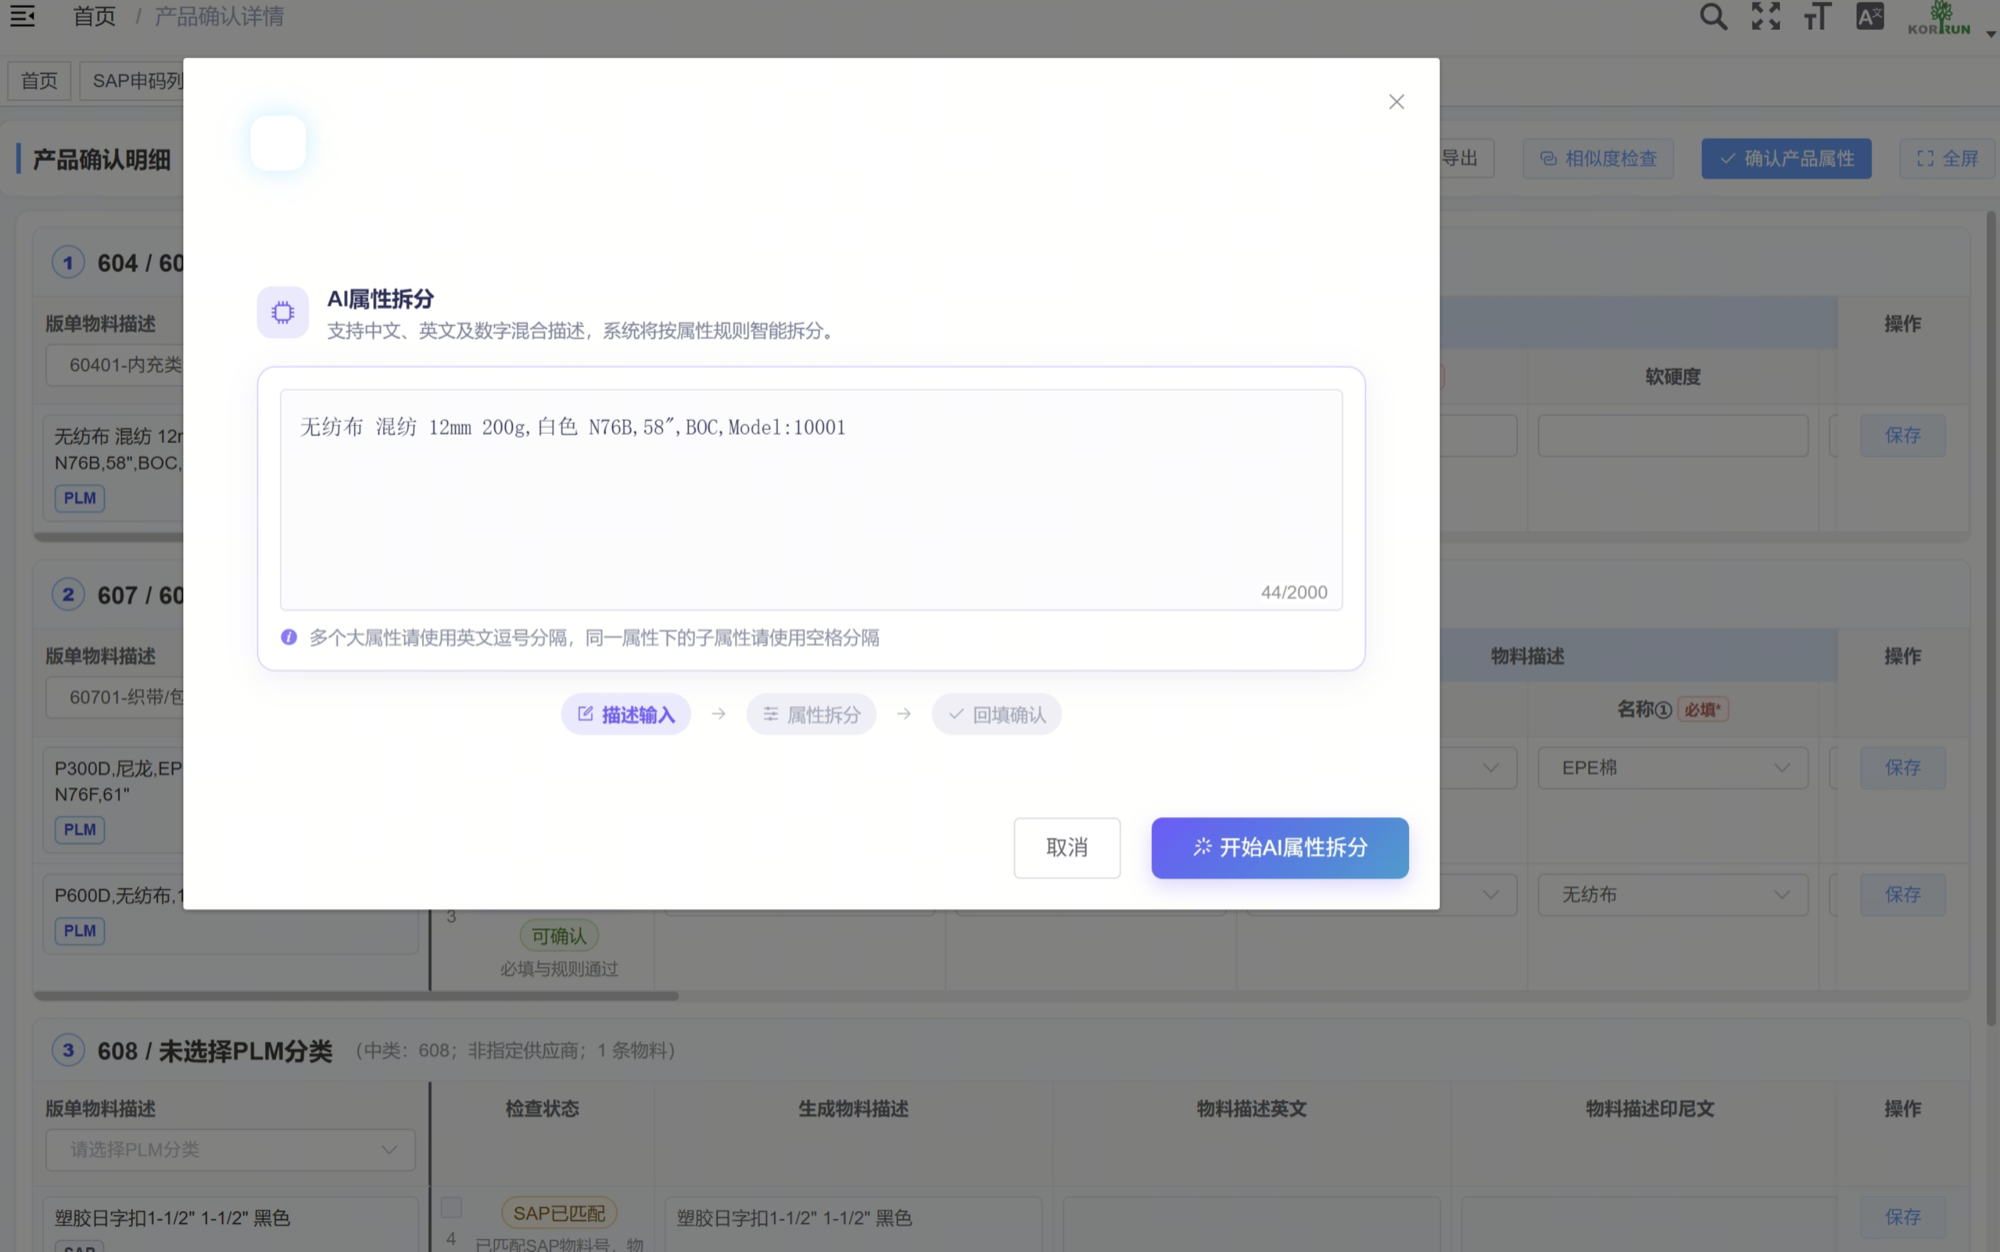
Task: Click the 可确认 status badge
Action: [x=559, y=936]
